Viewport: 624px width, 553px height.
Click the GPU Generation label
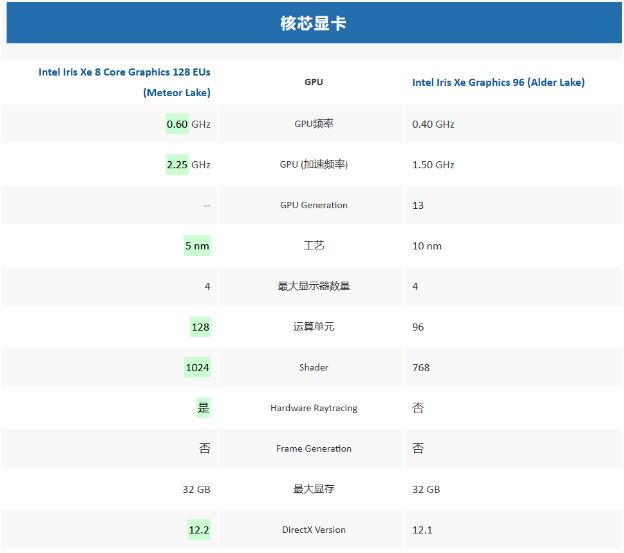click(x=314, y=205)
